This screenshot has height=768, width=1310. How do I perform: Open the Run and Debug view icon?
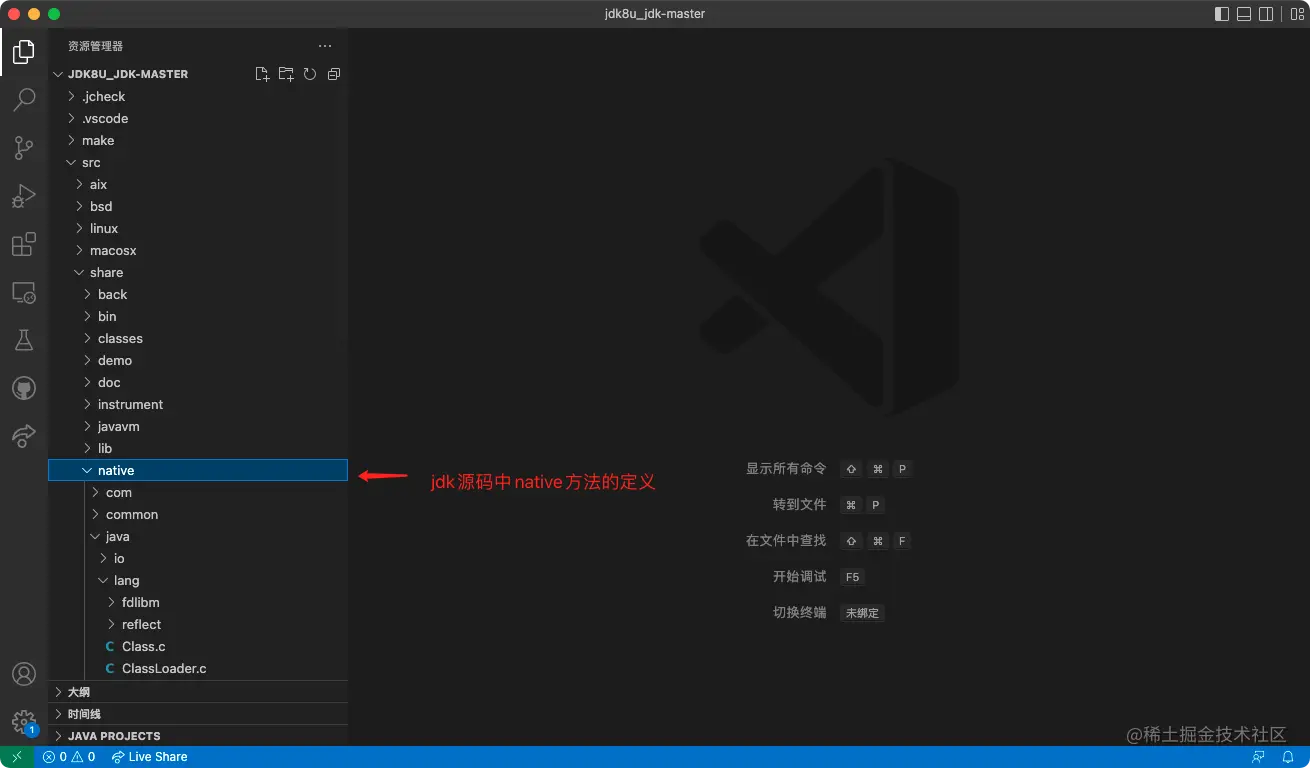(24, 196)
